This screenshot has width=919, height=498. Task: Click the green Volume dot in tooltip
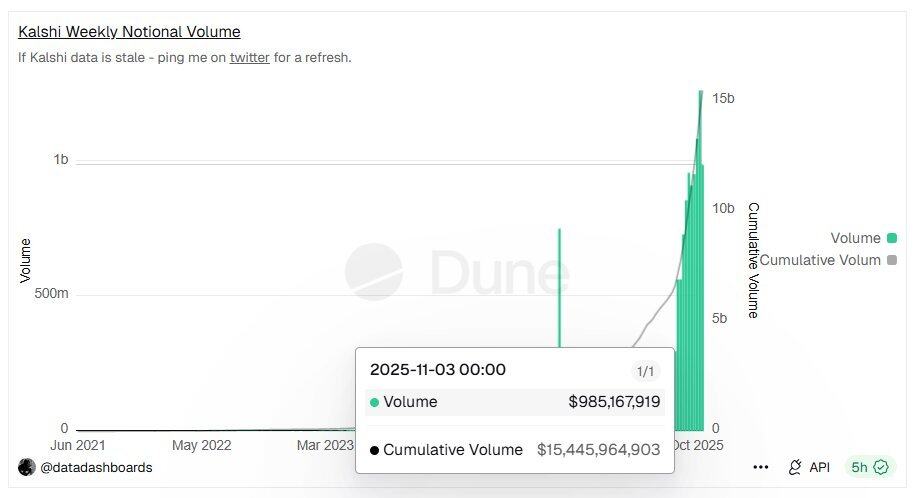coord(374,402)
